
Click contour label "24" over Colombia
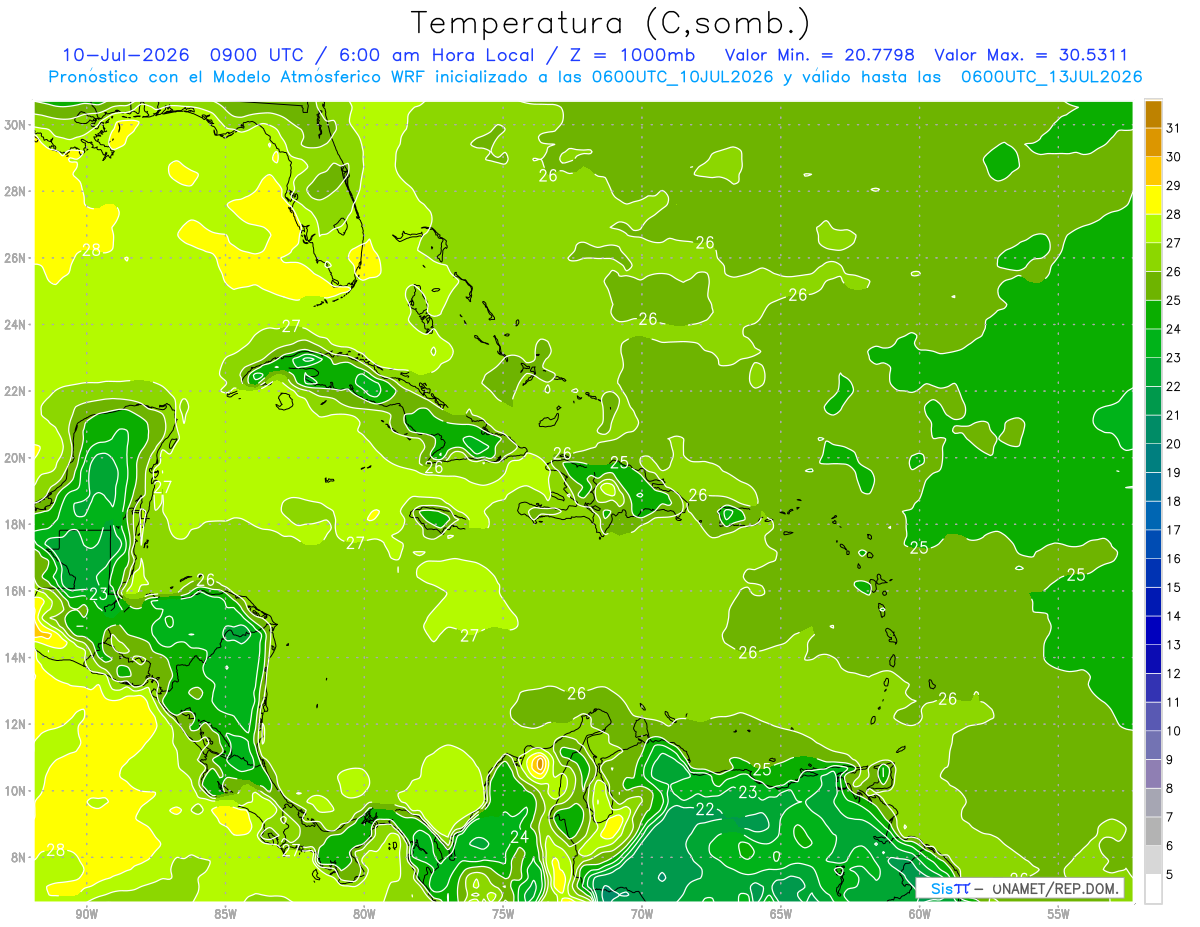(x=519, y=837)
